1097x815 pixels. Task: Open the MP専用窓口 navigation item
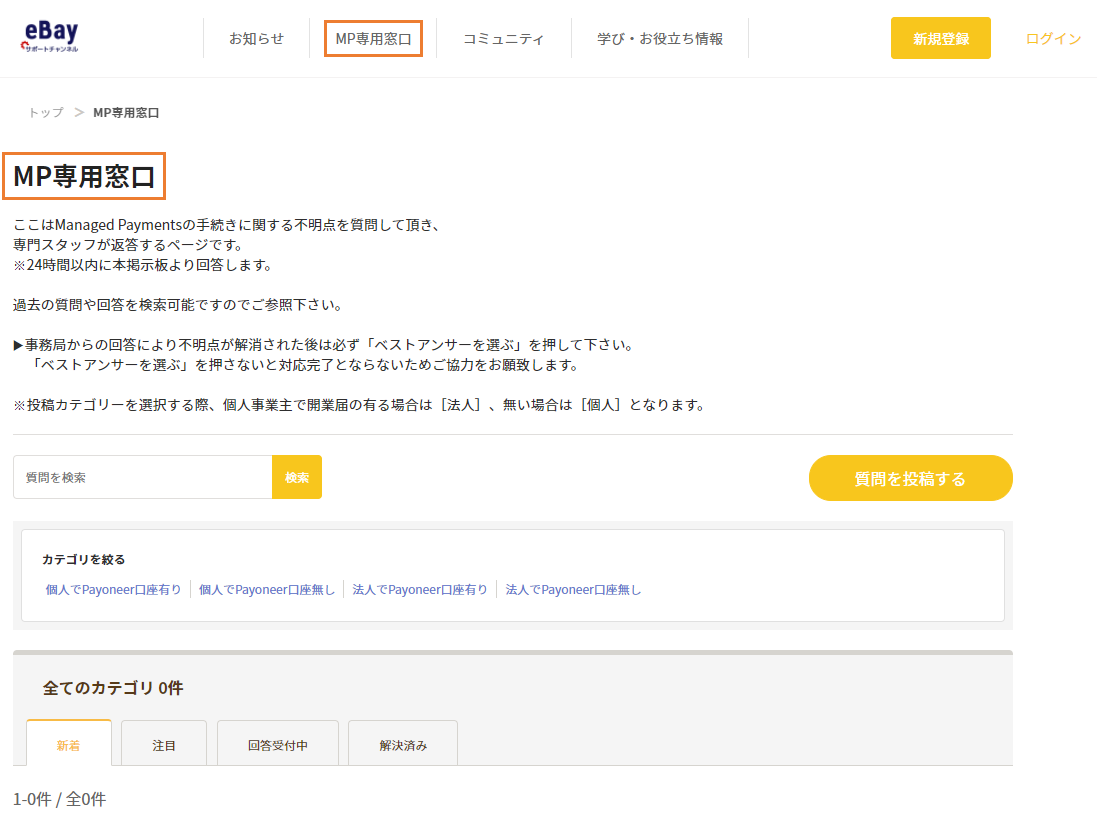coord(373,38)
